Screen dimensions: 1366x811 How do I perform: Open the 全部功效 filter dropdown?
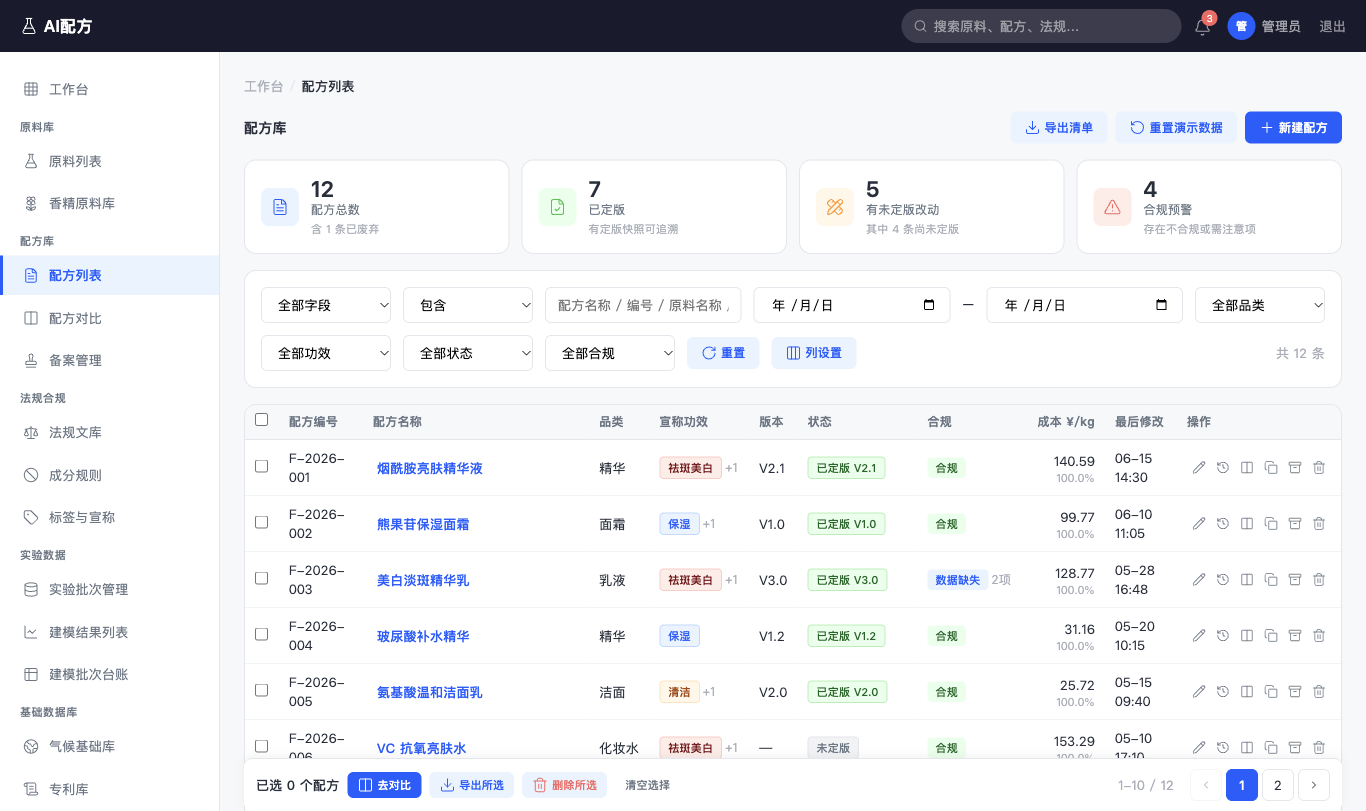tap(326, 353)
